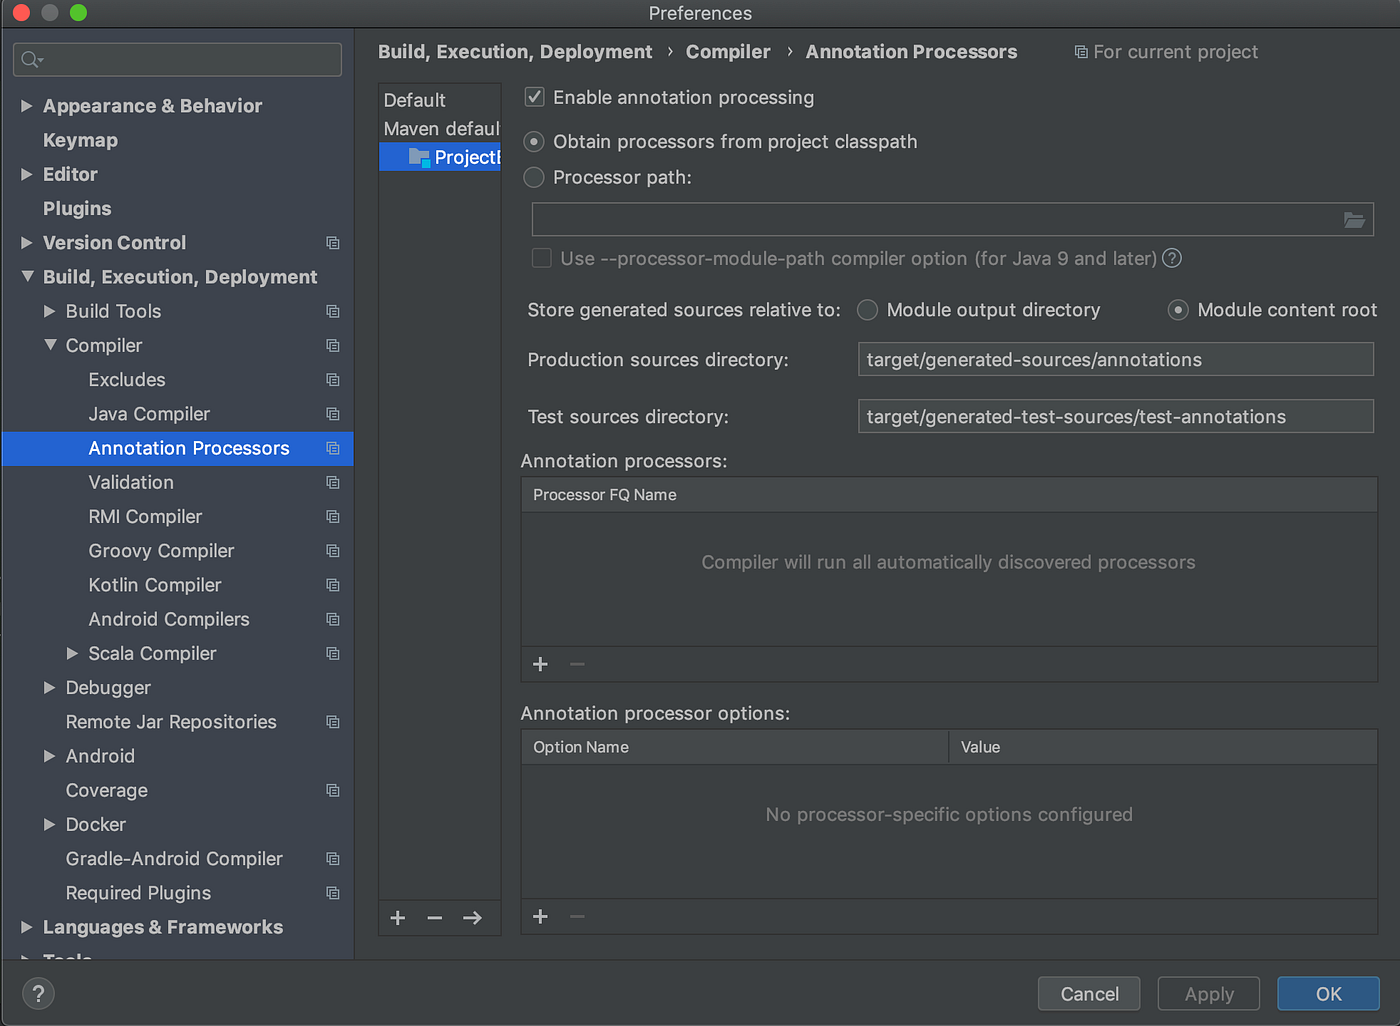Move module to another profile arrow icon
Image resolution: width=1400 pixels, height=1026 pixels.
(x=472, y=918)
